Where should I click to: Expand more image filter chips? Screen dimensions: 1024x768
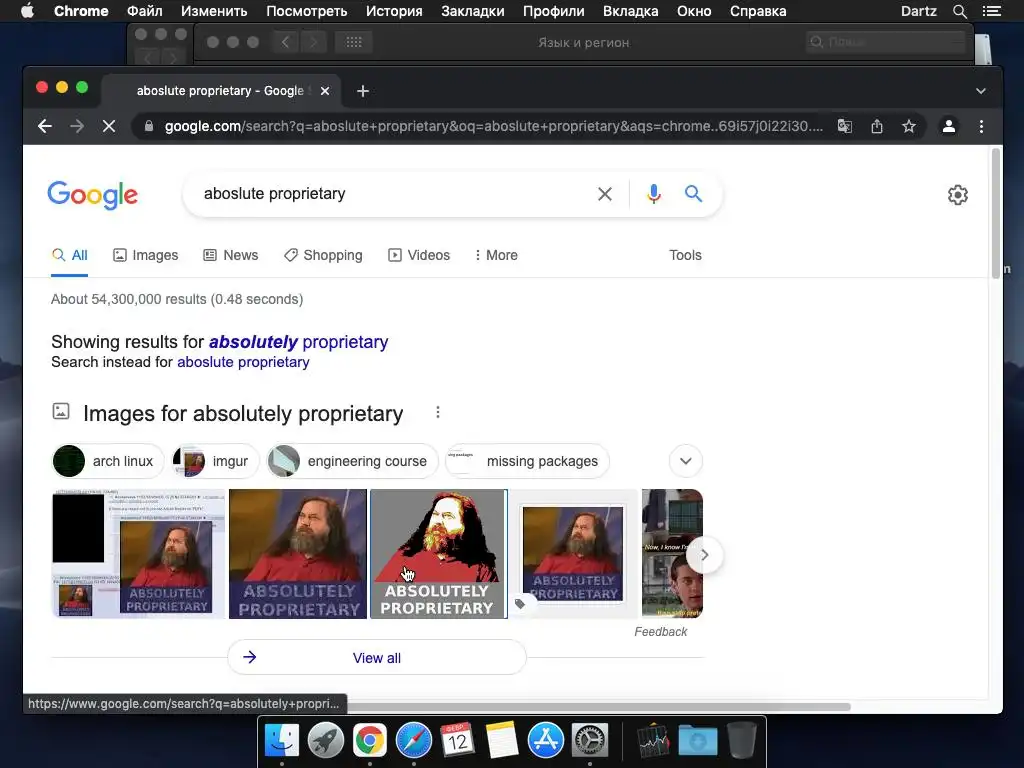(x=686, y=461)
